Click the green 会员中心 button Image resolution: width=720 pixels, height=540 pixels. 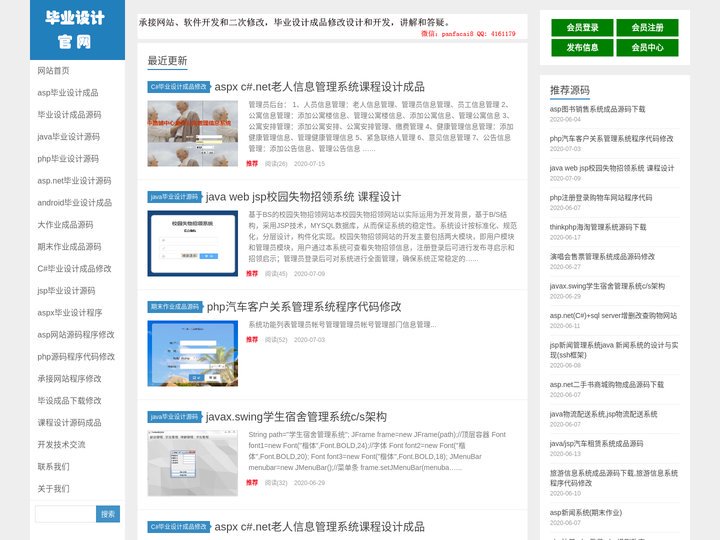(647, 47)
